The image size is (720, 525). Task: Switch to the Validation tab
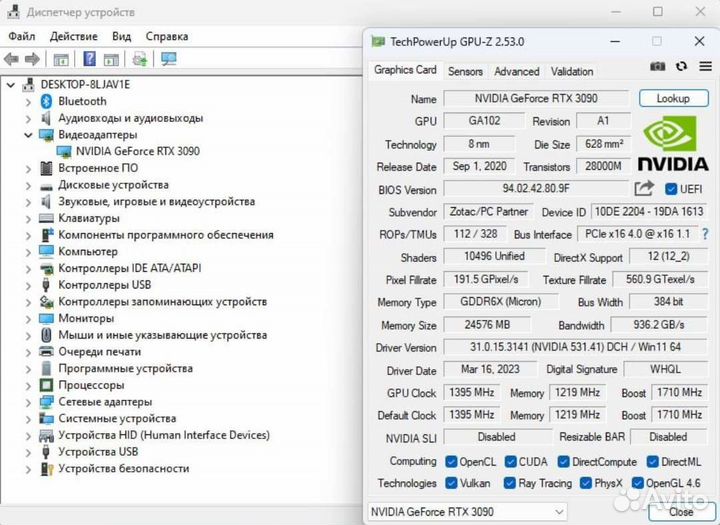pos(572,71)
